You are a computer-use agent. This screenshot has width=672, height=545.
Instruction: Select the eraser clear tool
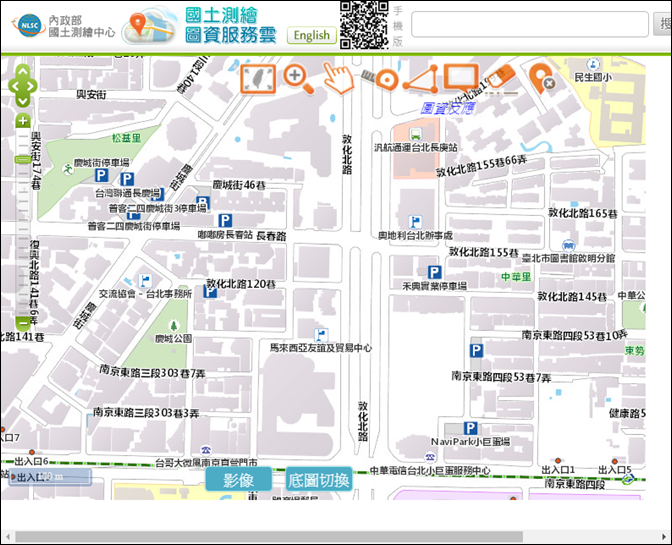[502, 79]
